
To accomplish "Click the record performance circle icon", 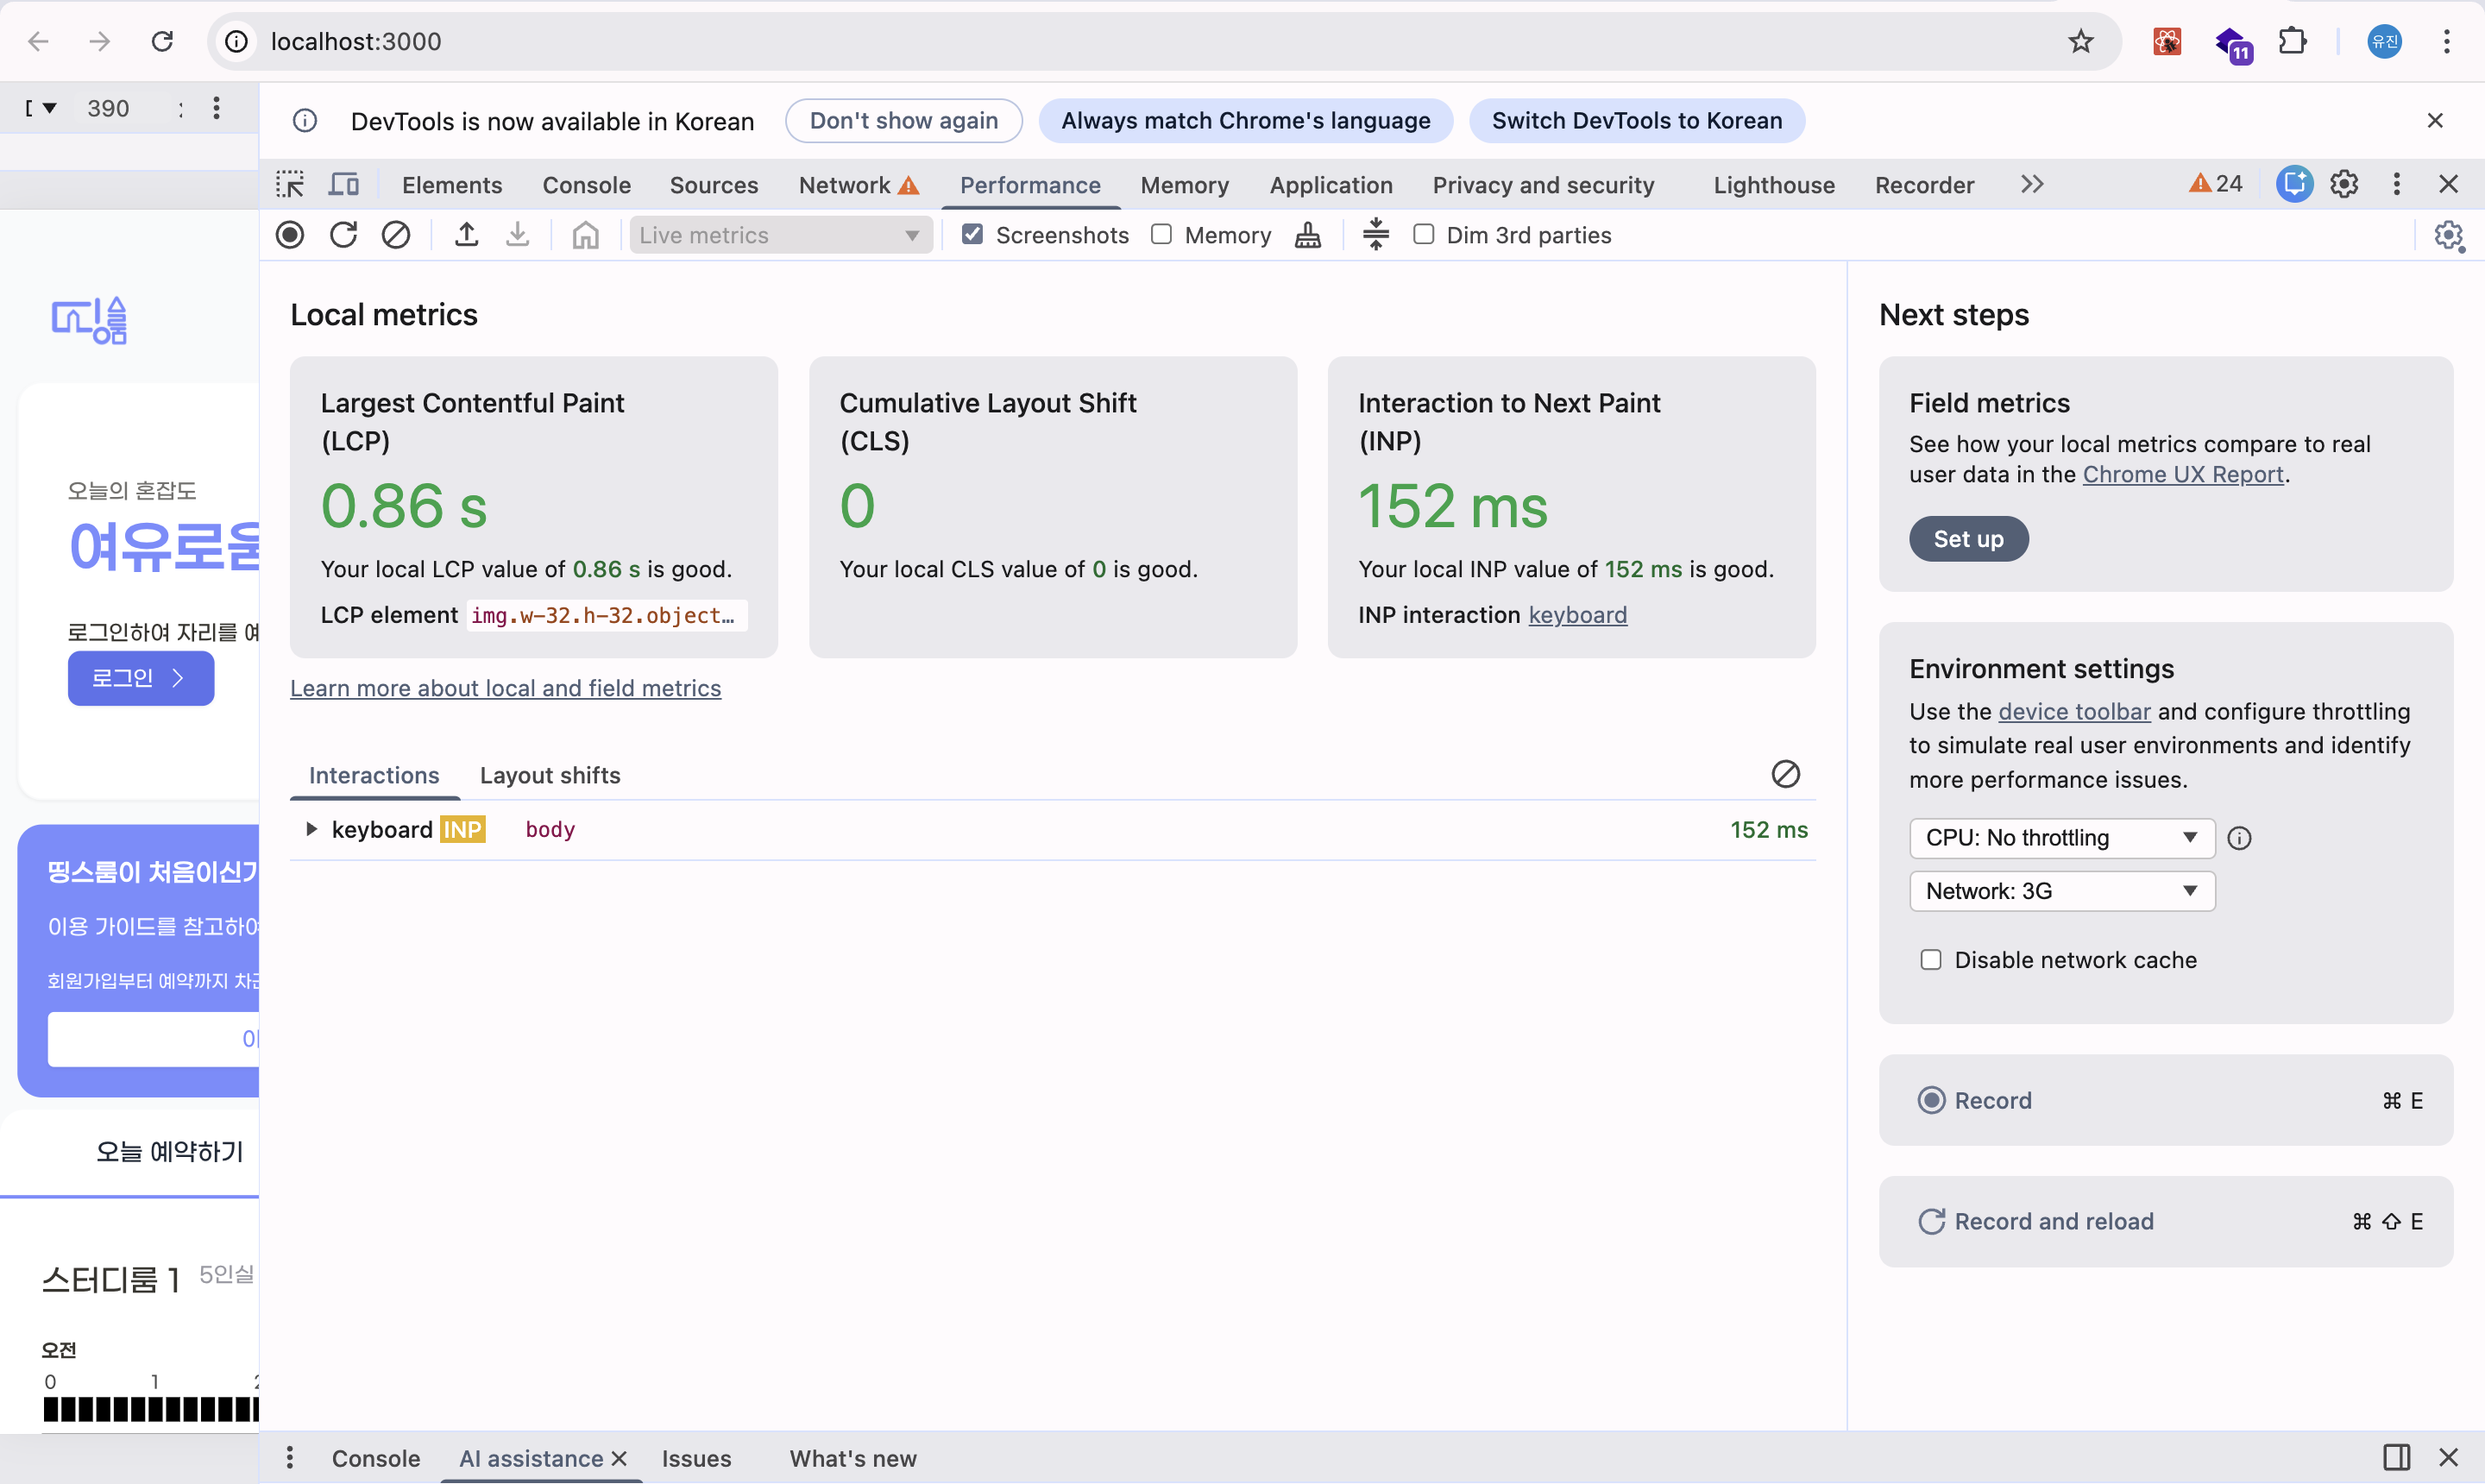I will pos(290,235).
